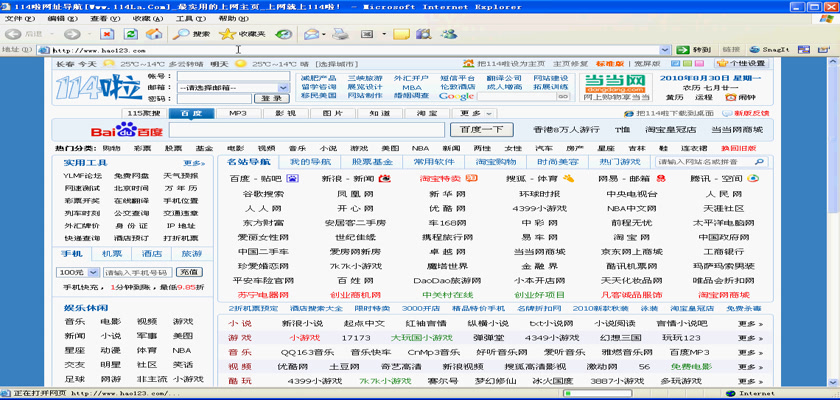The width and height of the screenshot is (840, 400).
Task: Click the 标准版 version link
Action: [x=610, y=63]
